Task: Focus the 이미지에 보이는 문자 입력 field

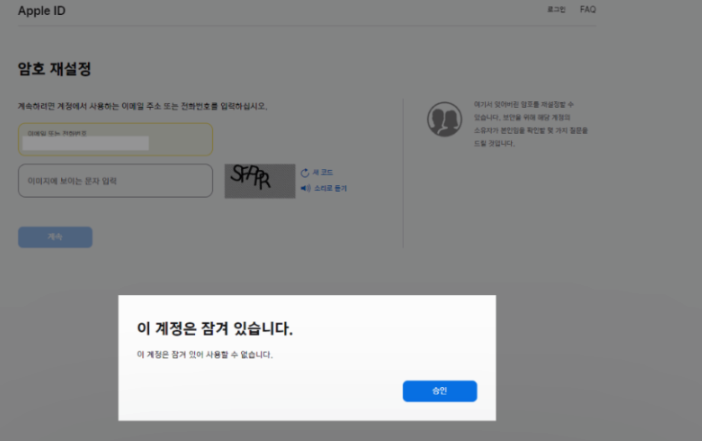Action: point(116,180)
